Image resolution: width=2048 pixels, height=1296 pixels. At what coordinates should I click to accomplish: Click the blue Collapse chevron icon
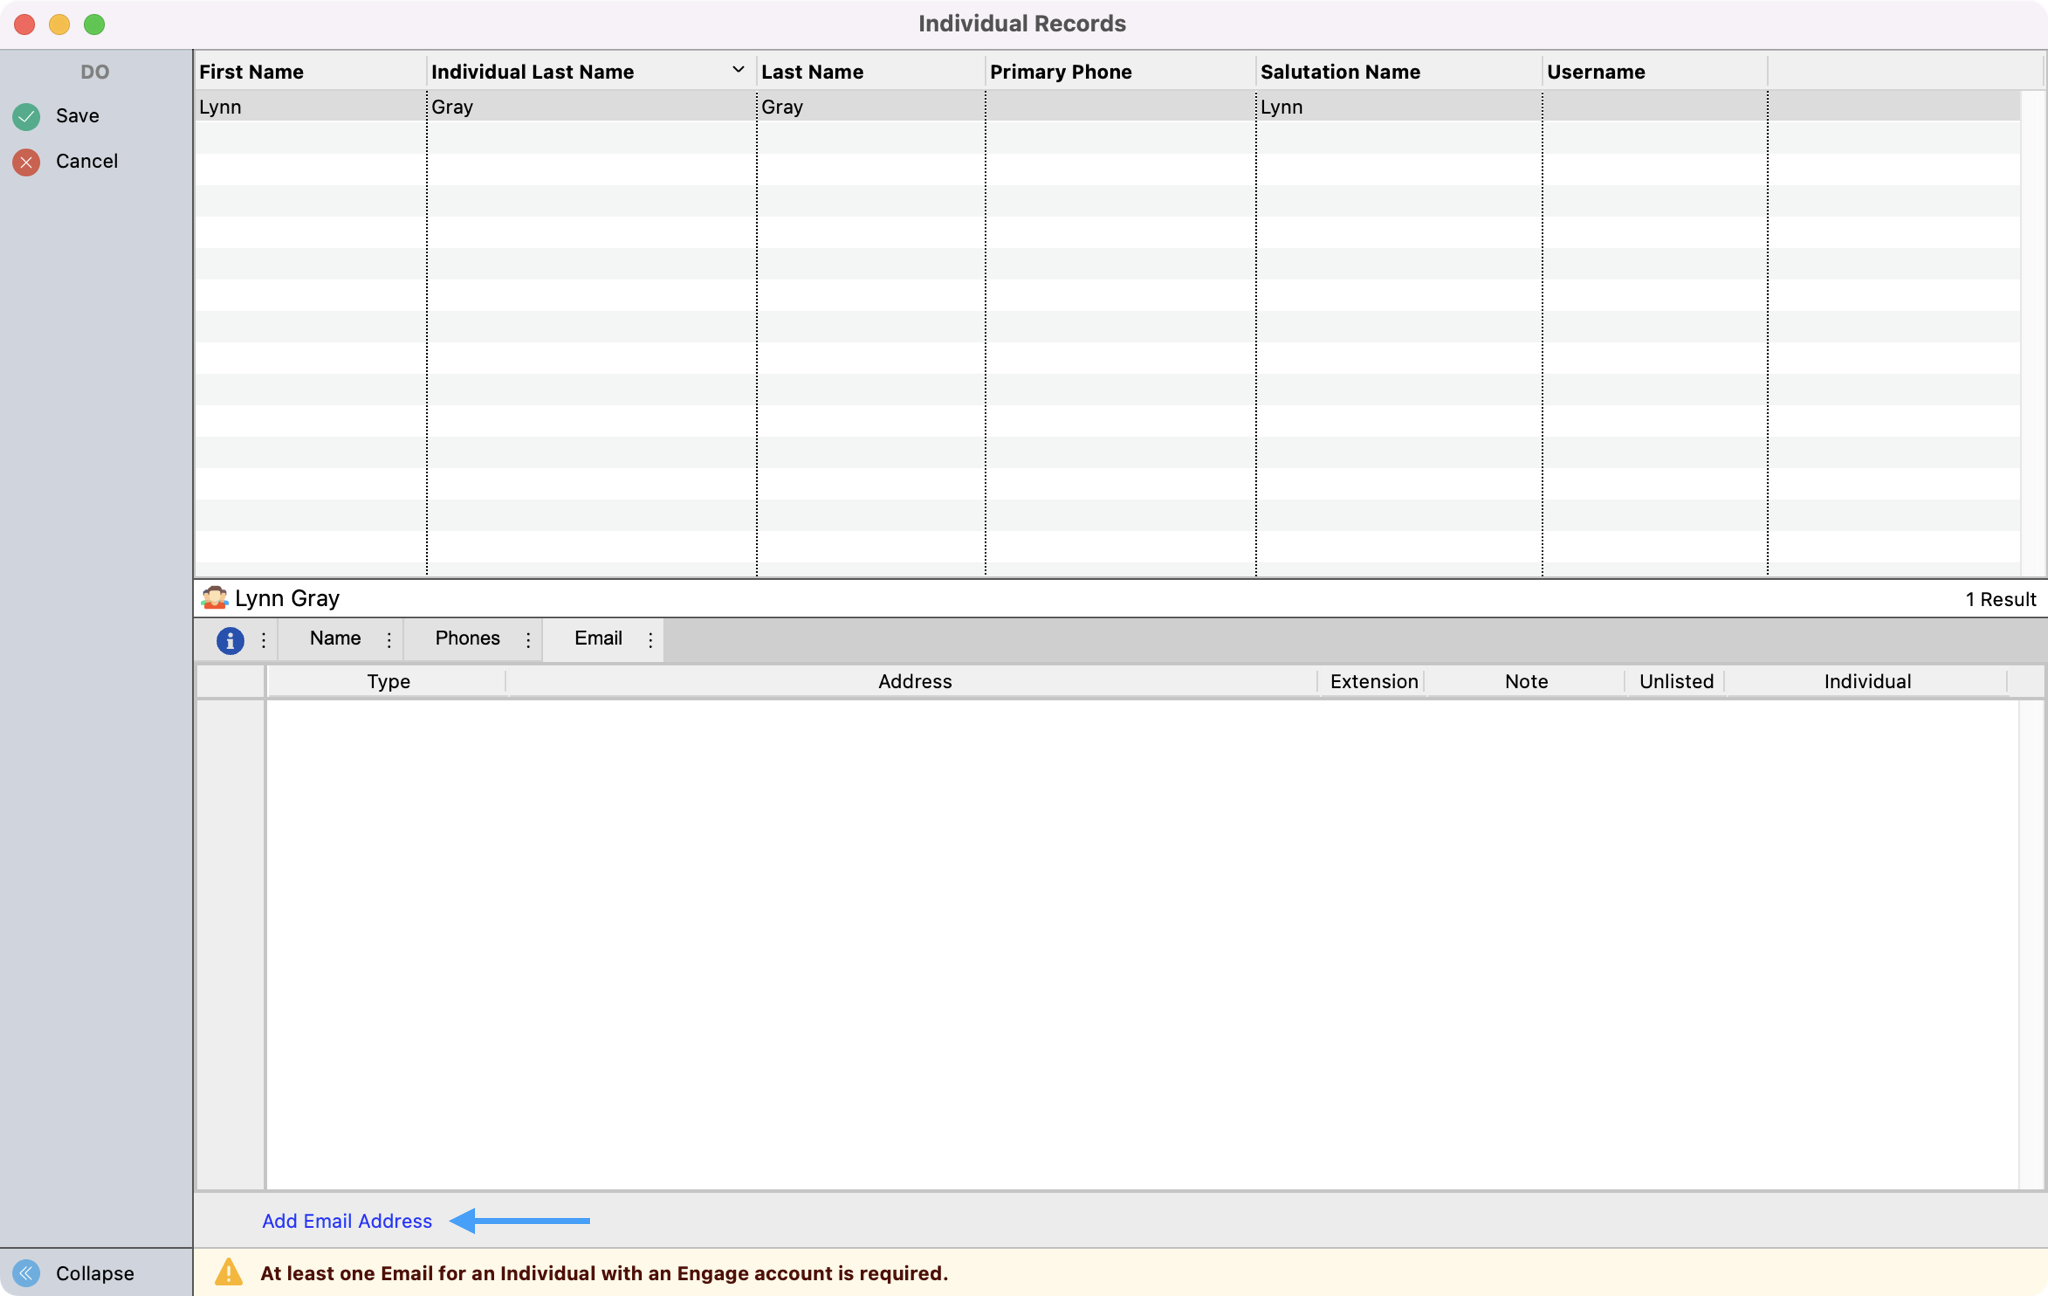(x=26, y=1273)
